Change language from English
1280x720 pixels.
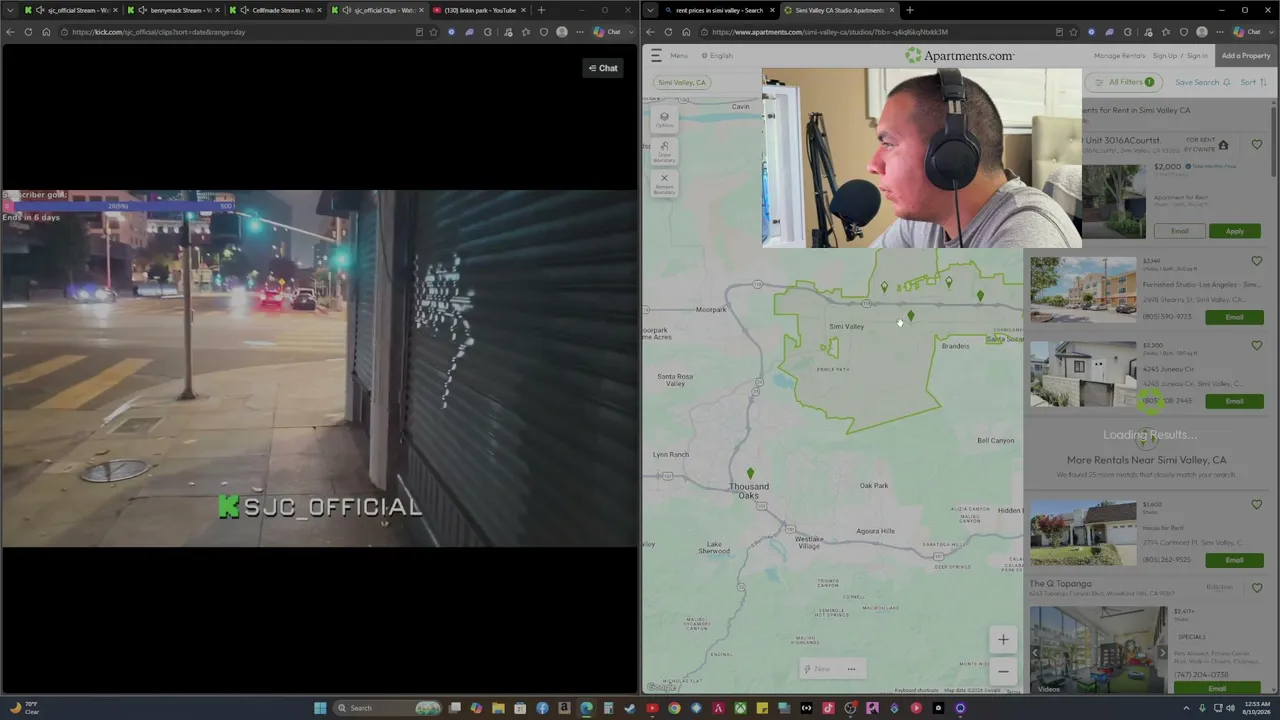(717, 55)
